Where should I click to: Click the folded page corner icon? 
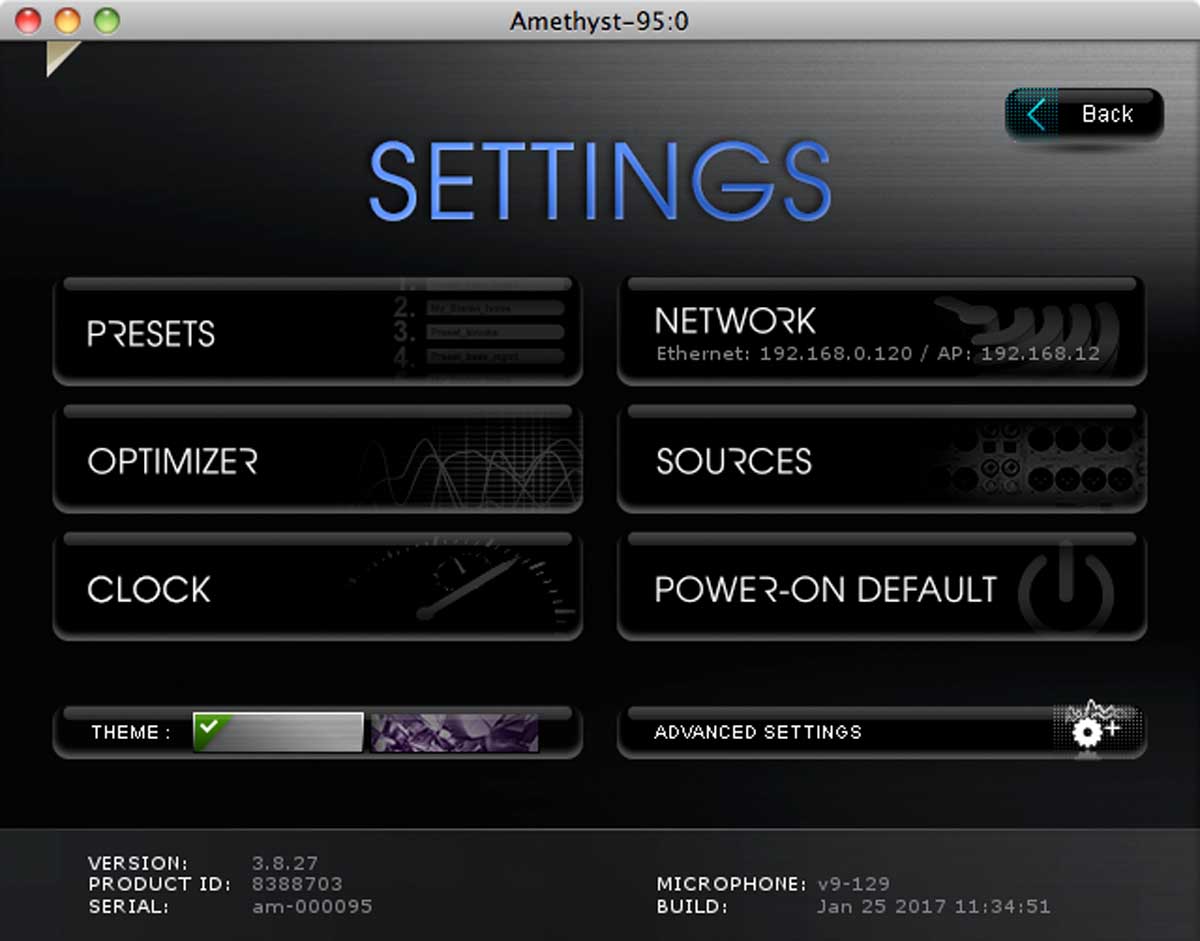pos(60,59)
